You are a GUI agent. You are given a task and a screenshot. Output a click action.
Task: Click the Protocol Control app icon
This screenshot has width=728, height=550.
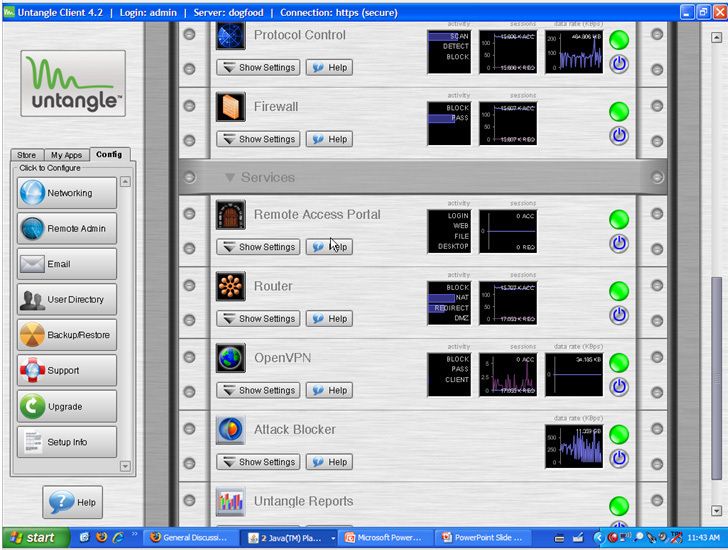coord(230,36)
